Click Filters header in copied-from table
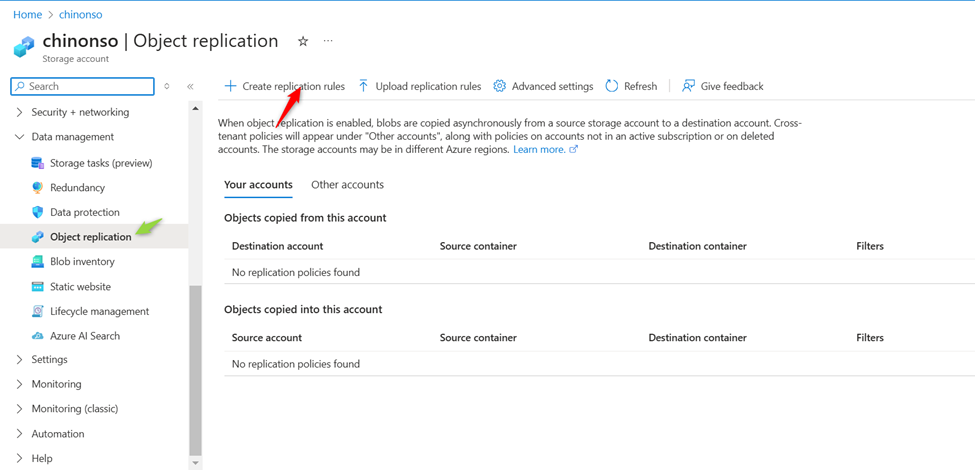 pos(870,246)
